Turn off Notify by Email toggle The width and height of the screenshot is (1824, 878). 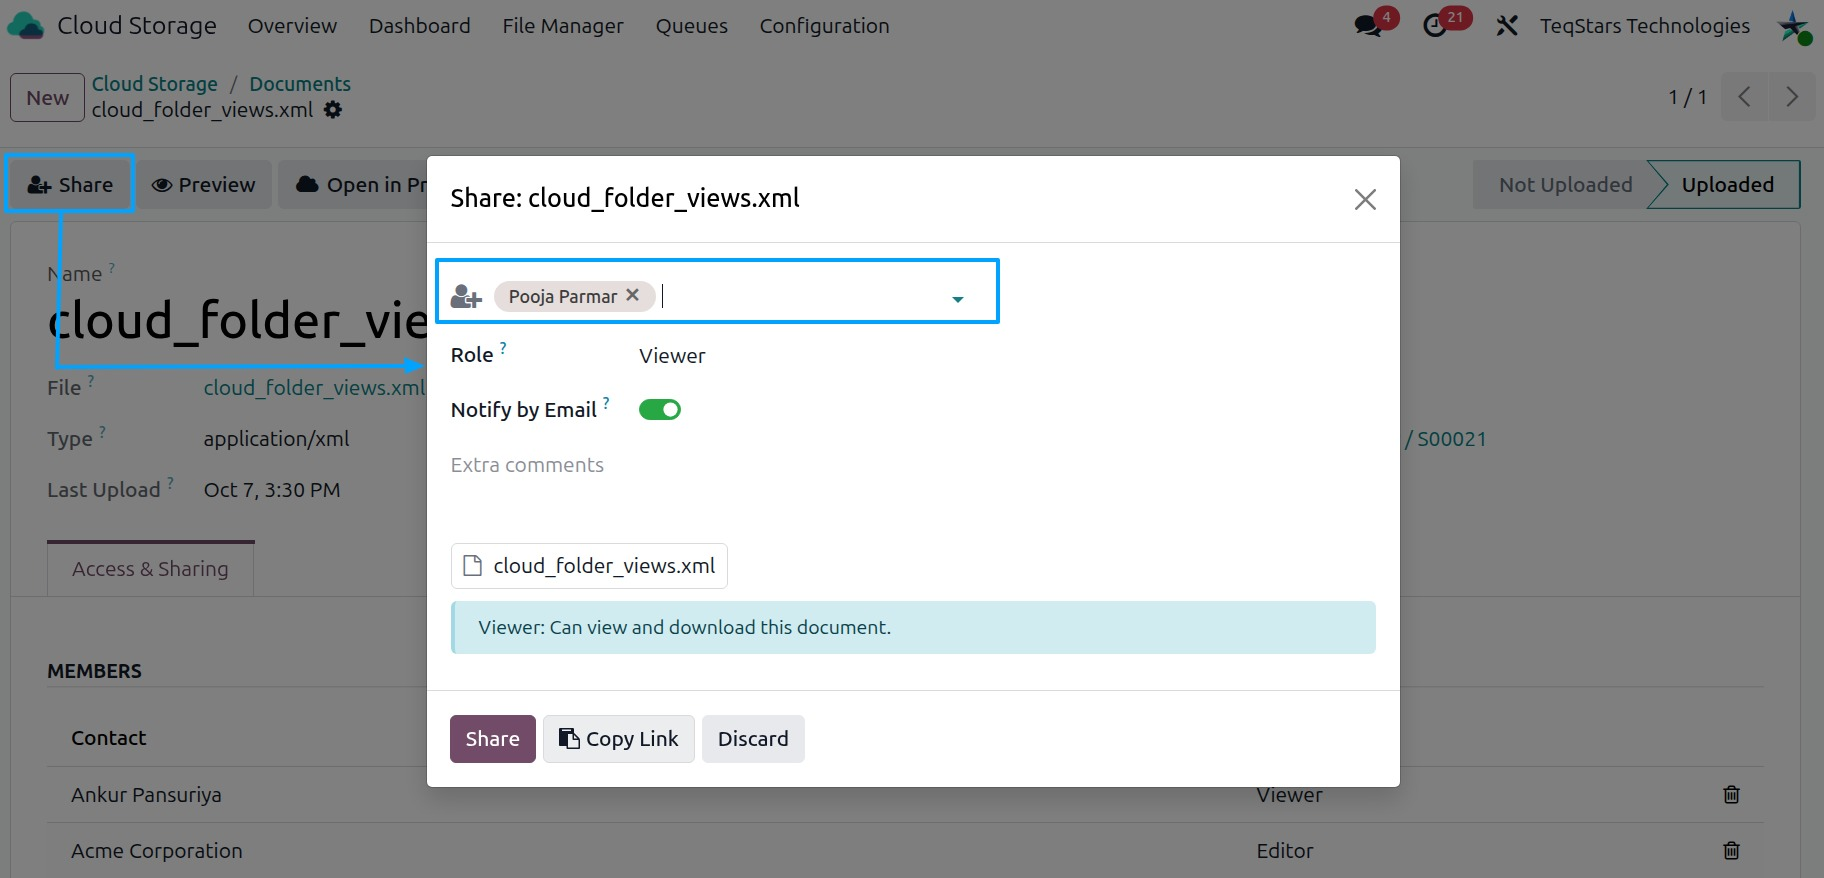coord(660,410)
